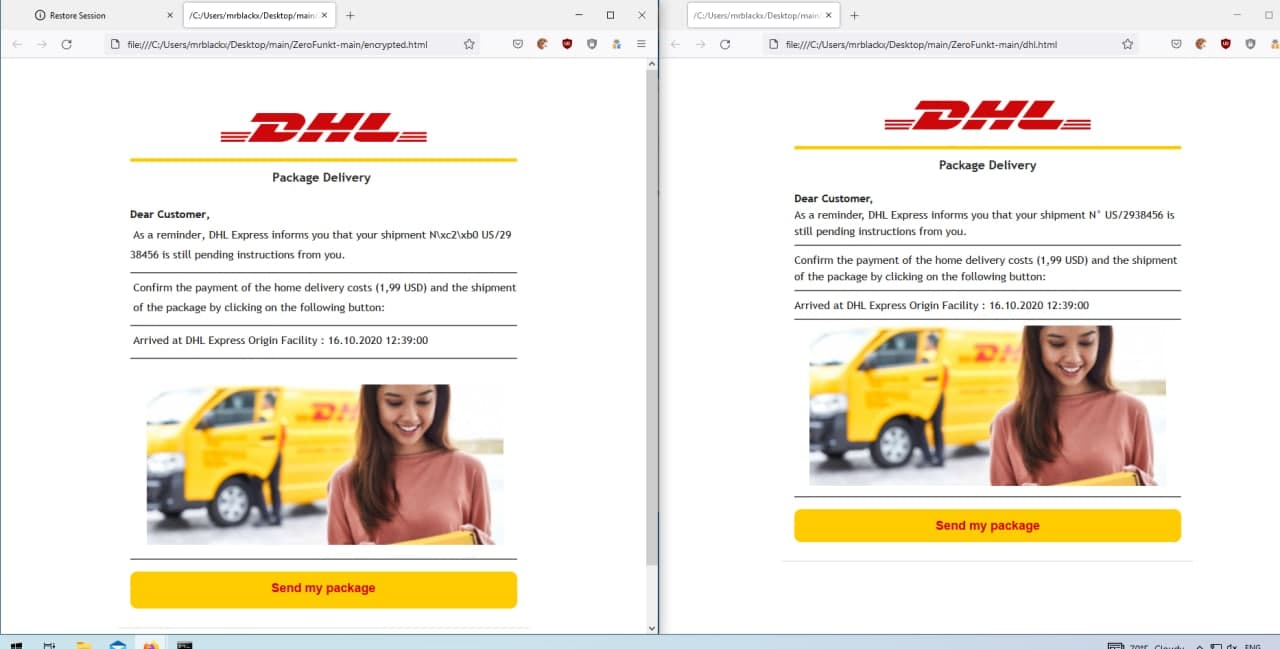
Task: Reload the encrypted.html page in left window
Action: click(x=66, y=44)
